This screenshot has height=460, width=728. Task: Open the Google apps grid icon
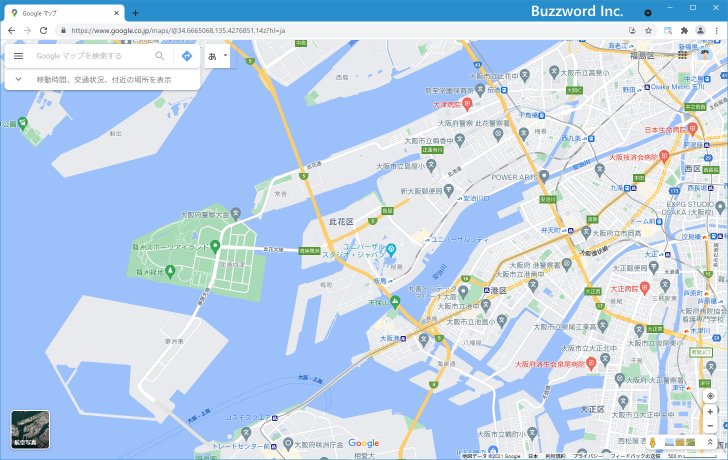682,55
